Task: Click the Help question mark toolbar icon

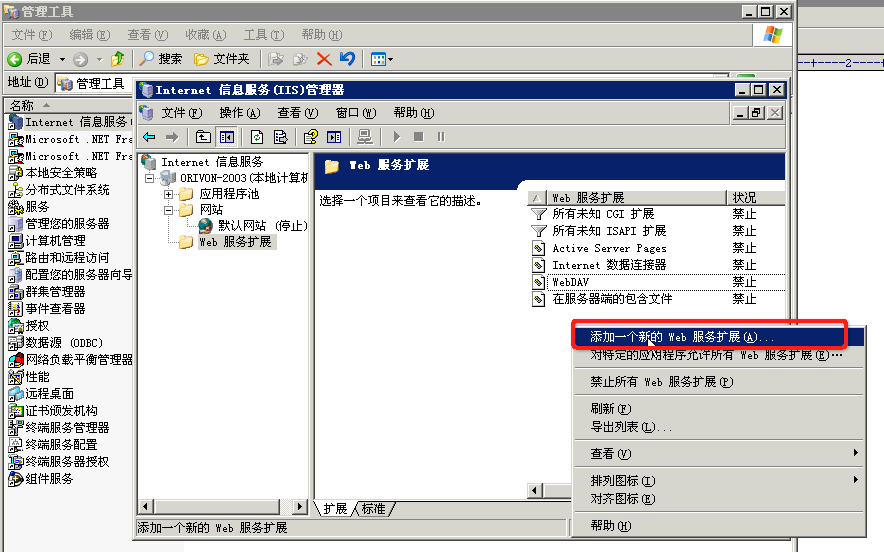Action: (310, 137)
